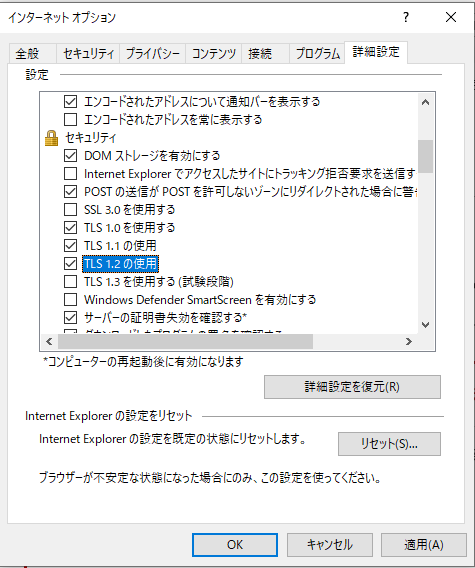
Task: Enable Windows Defender SmartScreen checkbox
Action: click(x=70, y=300)
